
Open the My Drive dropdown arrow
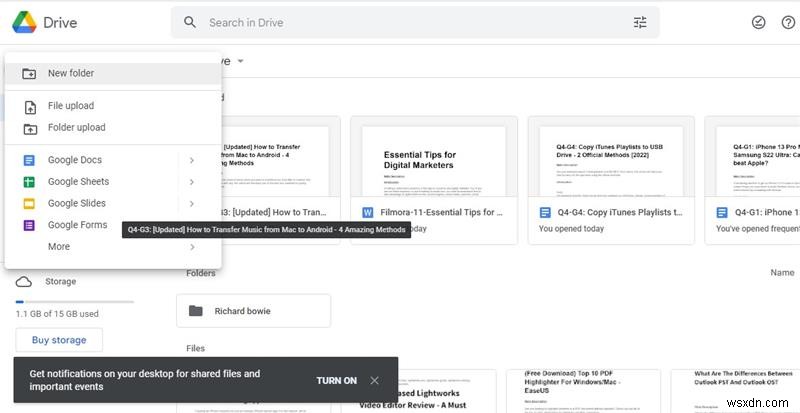[240, 62]
